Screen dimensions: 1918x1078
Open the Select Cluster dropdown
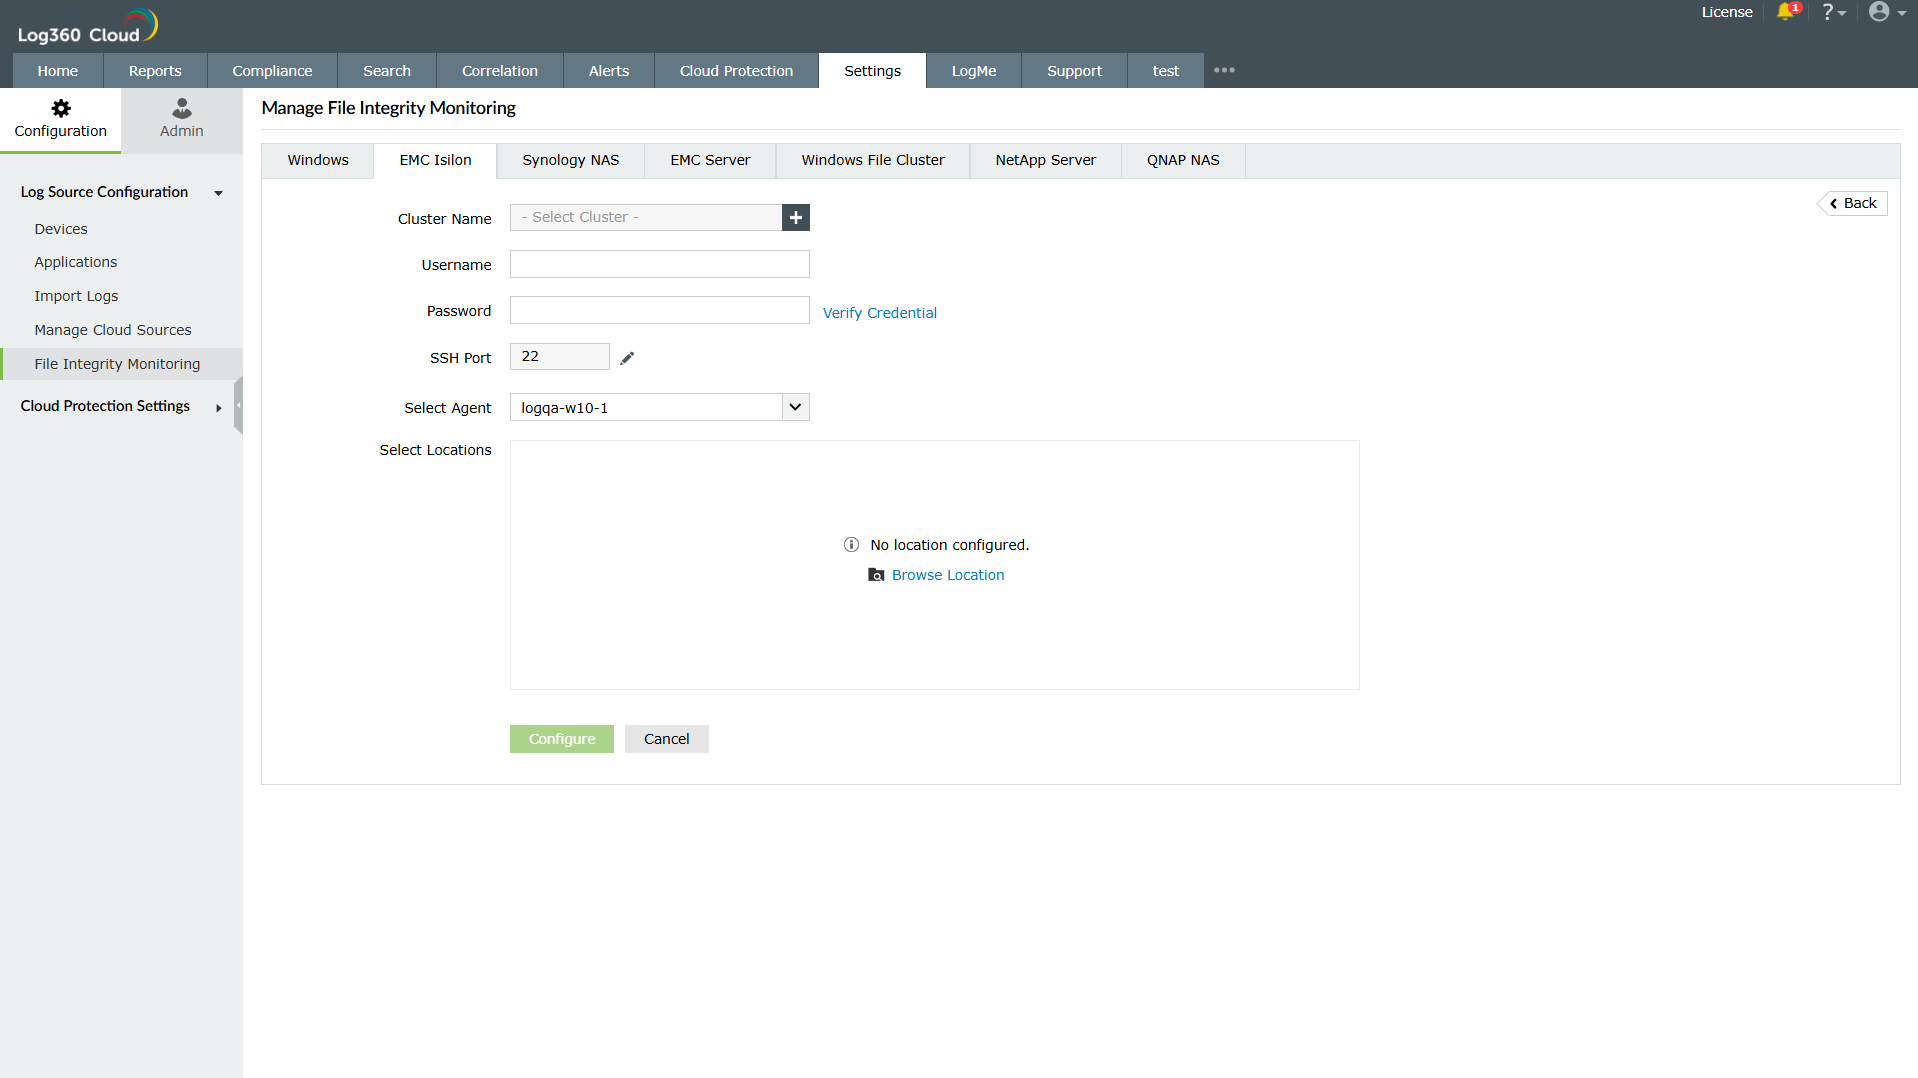[x=645, y=216]
